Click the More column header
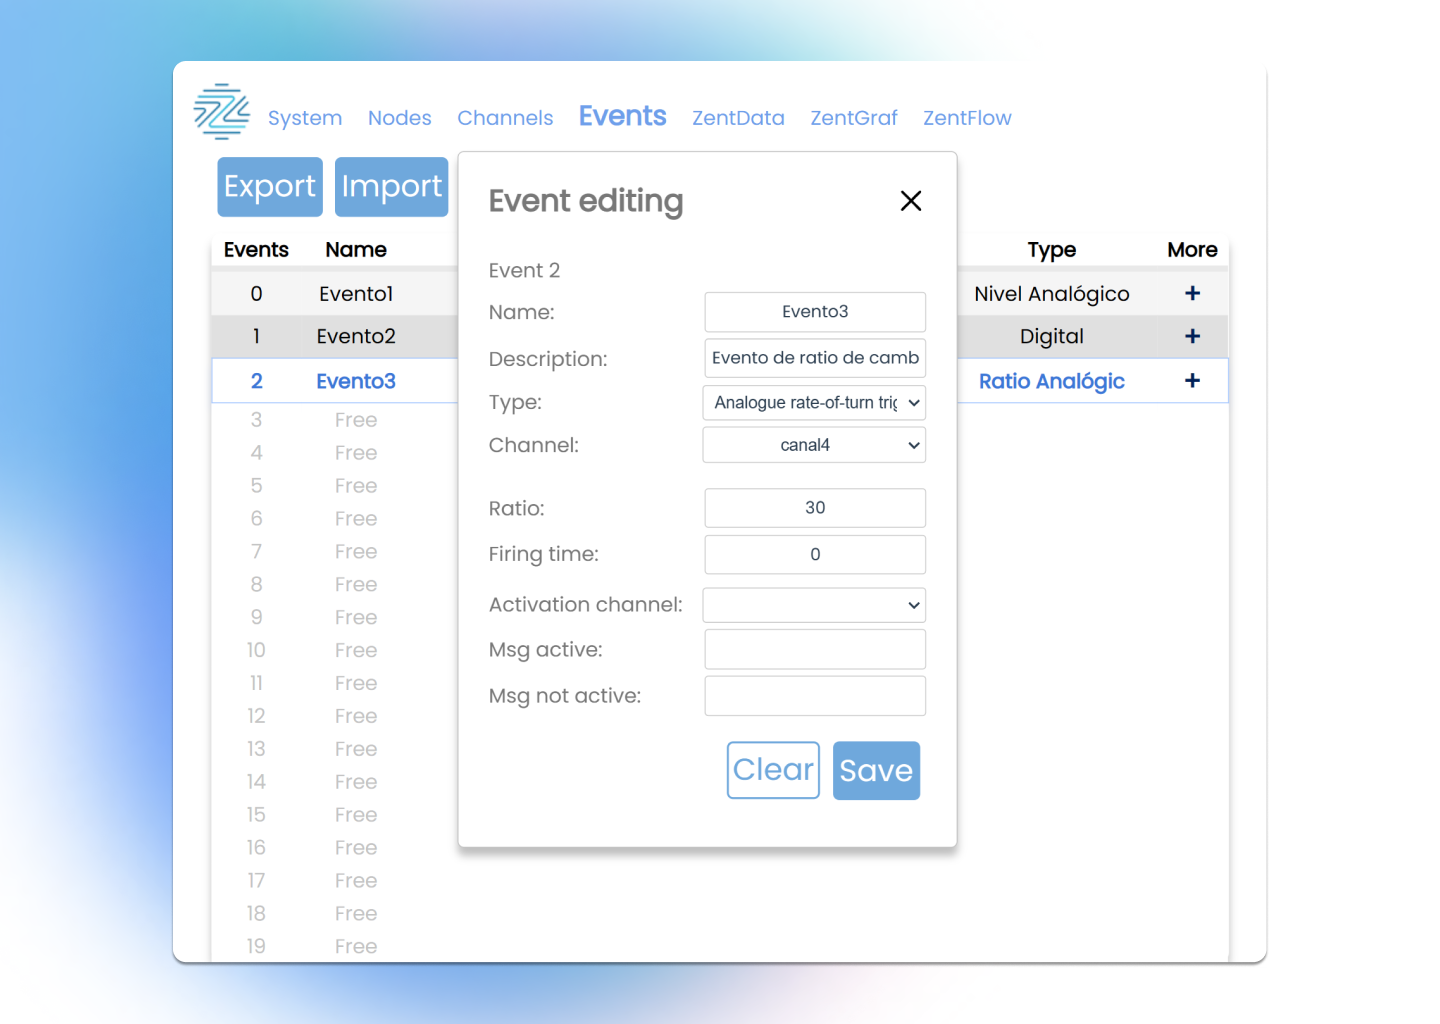Viewport: 1440px width, 1024px height. coord(1192,250)
